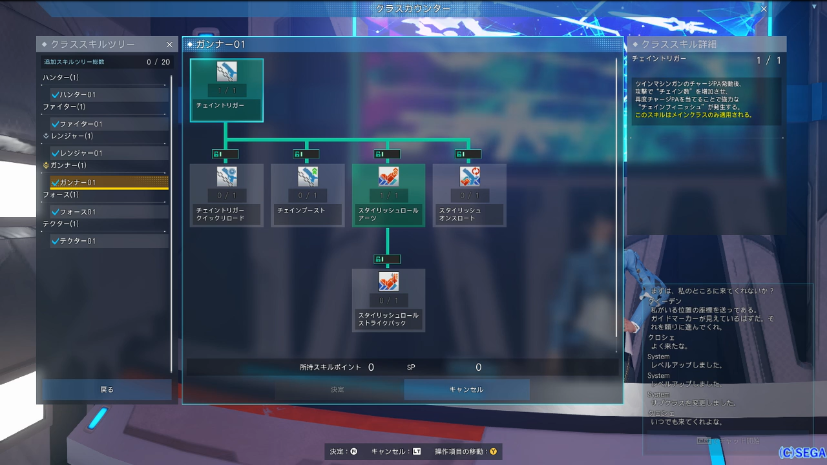Viewport: 827px width, 465px height.
Task: Toggle checkmark on テクター01 tree
Action: [55, 241]
